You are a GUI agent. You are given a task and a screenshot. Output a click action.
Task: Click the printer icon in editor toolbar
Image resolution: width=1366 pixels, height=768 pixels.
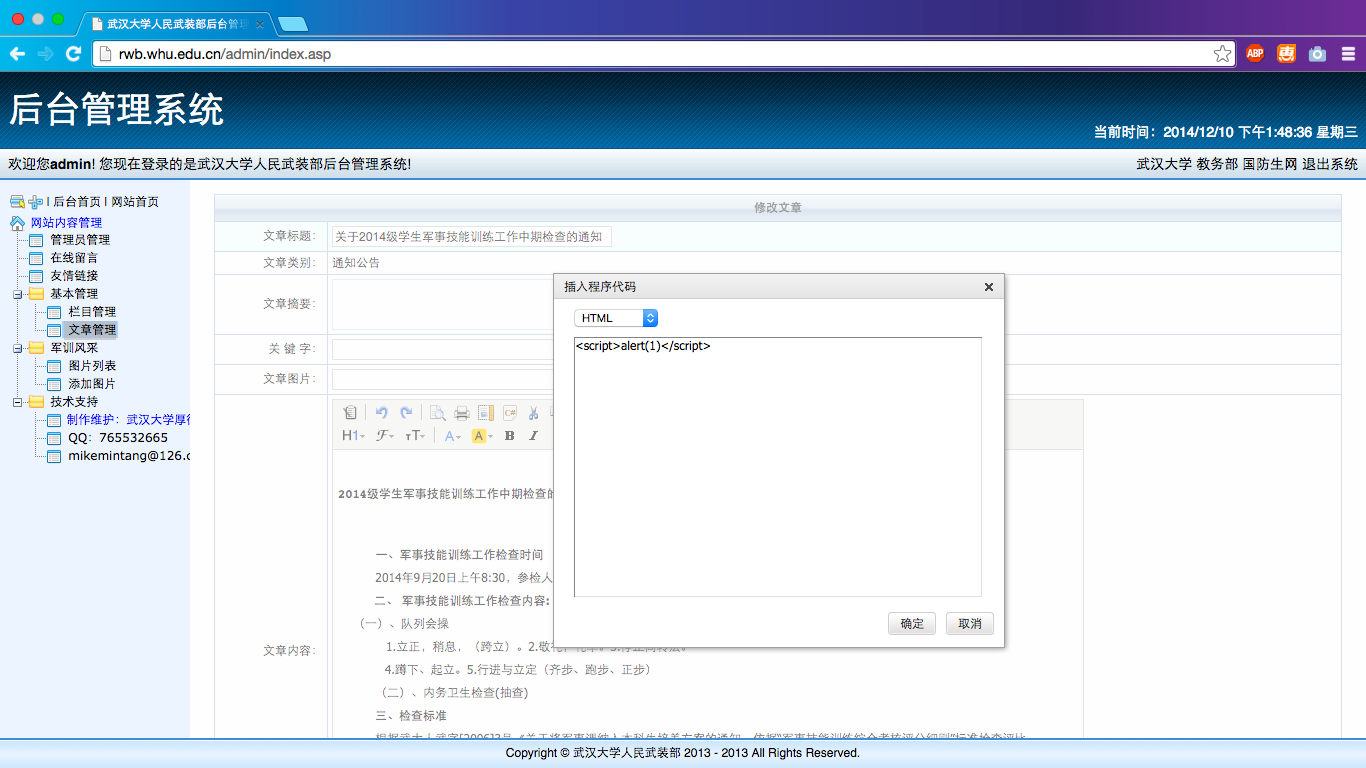point(461,412)
